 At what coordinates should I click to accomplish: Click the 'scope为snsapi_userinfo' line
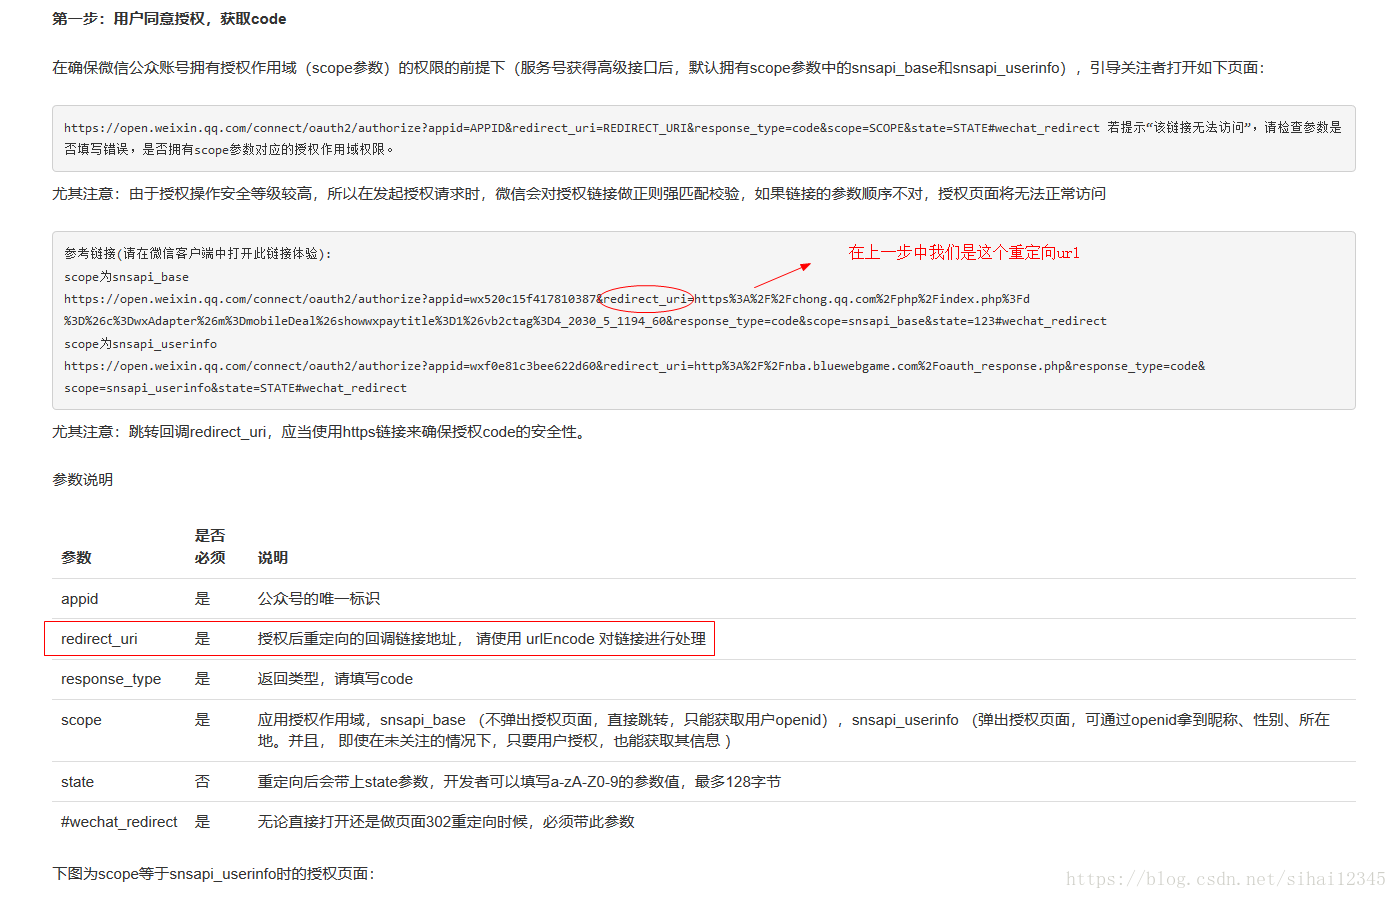coord(140,344)
